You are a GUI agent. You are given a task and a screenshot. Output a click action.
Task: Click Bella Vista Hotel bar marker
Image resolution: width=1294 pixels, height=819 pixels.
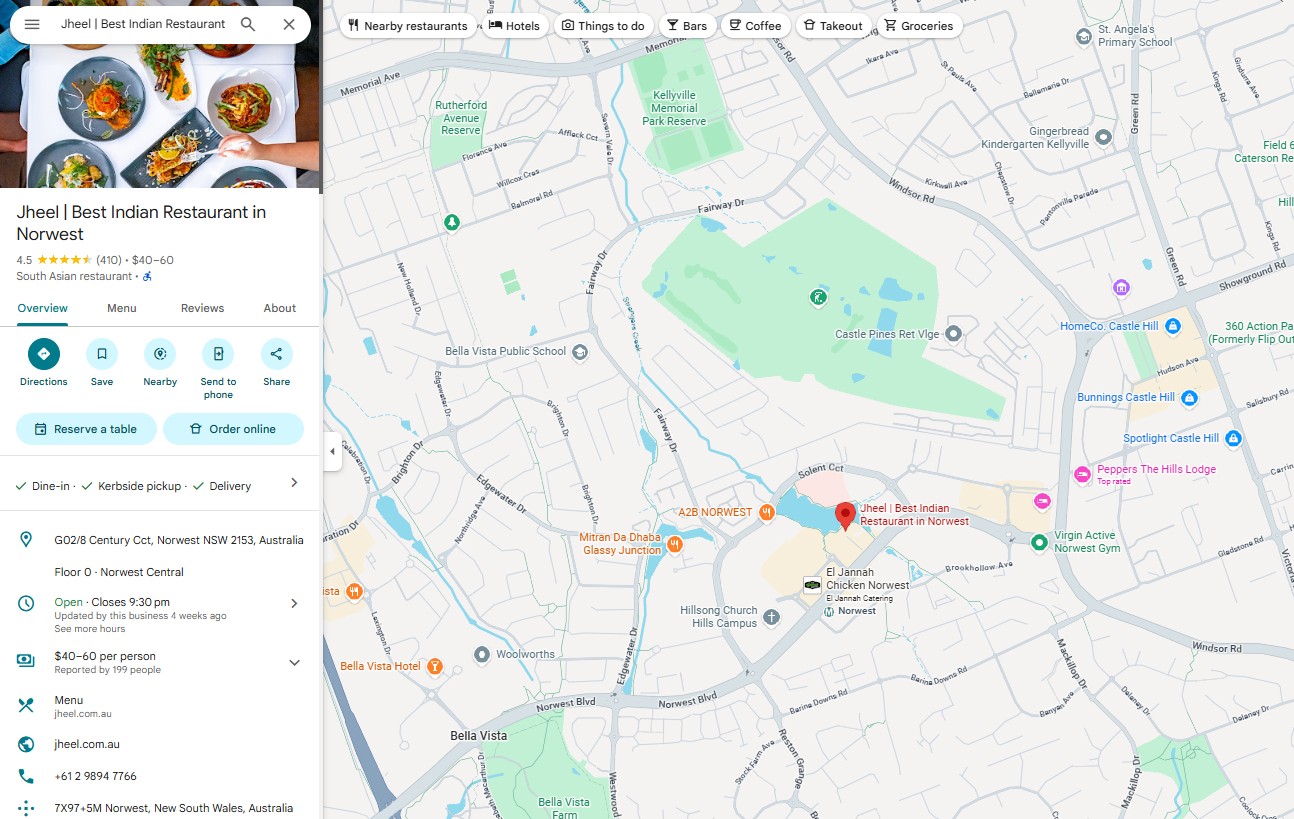(435, 666)
